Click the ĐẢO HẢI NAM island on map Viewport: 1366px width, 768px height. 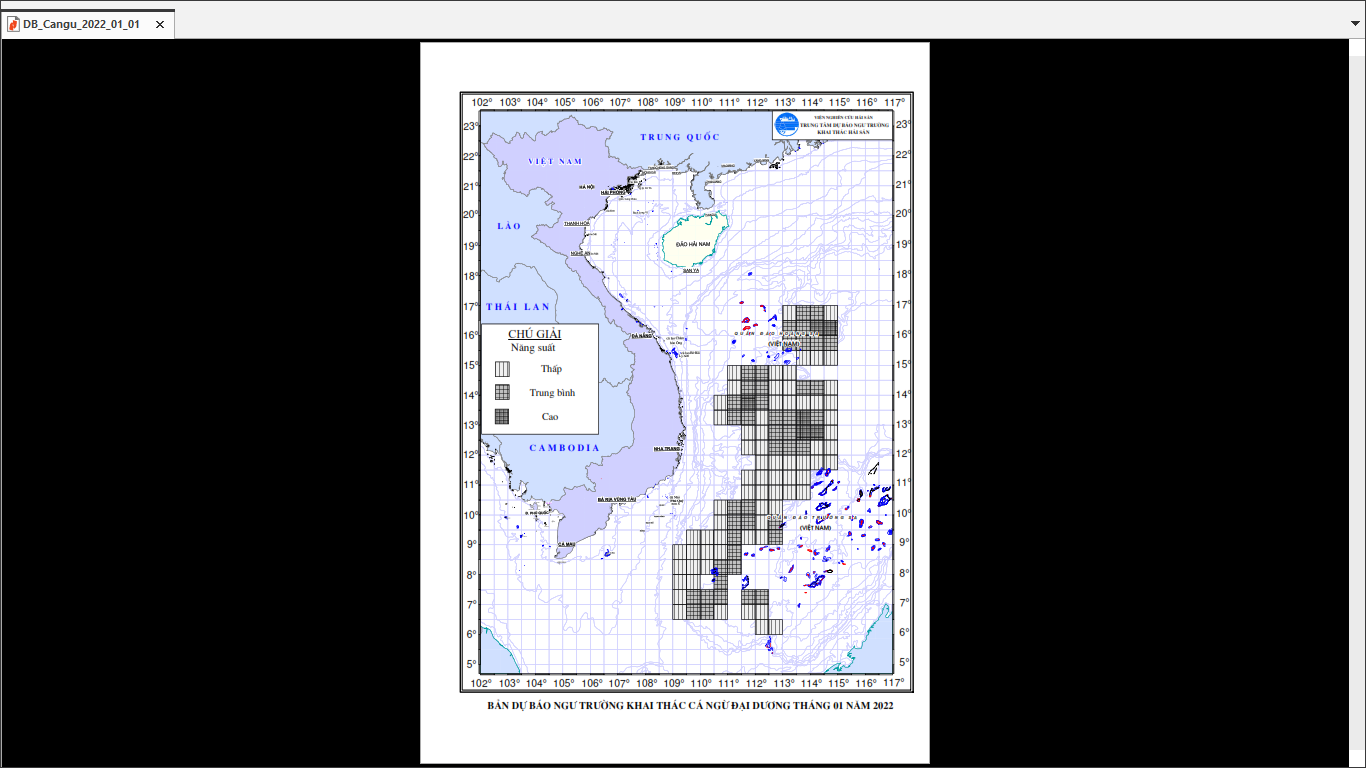tap(693, 243)
